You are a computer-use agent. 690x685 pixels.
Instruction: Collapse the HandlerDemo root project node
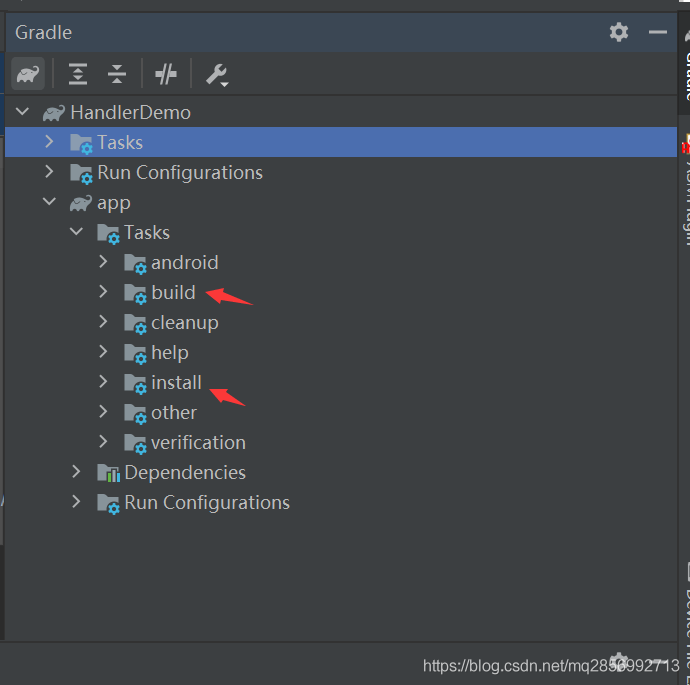click(x=23, y=112)
